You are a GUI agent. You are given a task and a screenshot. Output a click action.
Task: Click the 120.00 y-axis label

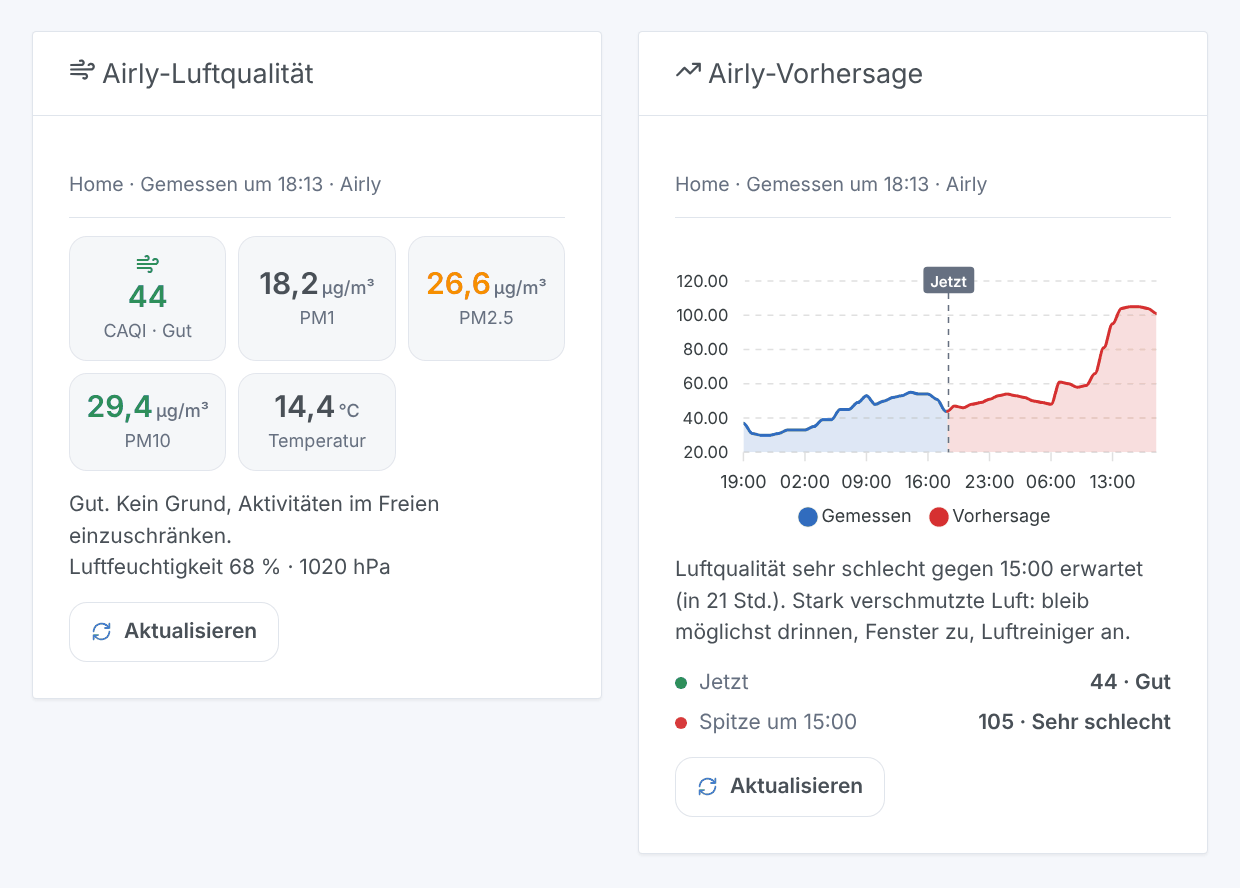pyautogui.click(x=702, y=281)
